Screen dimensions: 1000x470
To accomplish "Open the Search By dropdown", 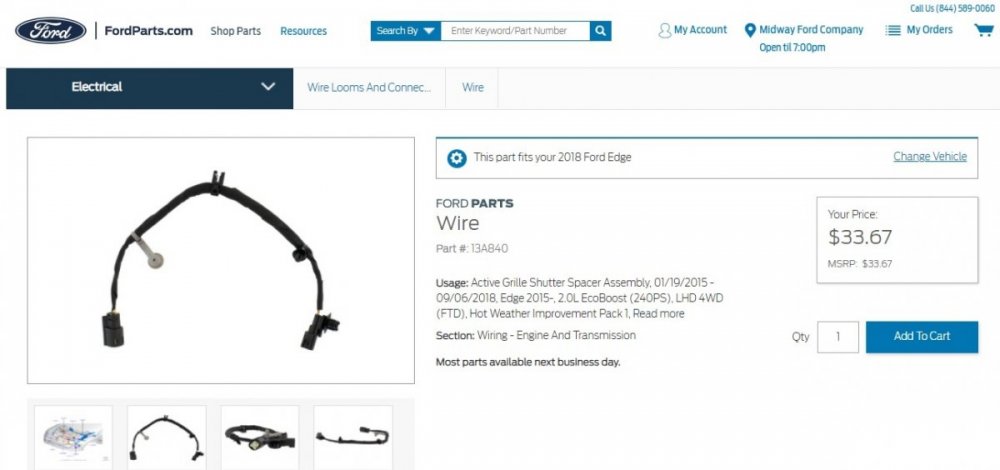I will 406,31.
